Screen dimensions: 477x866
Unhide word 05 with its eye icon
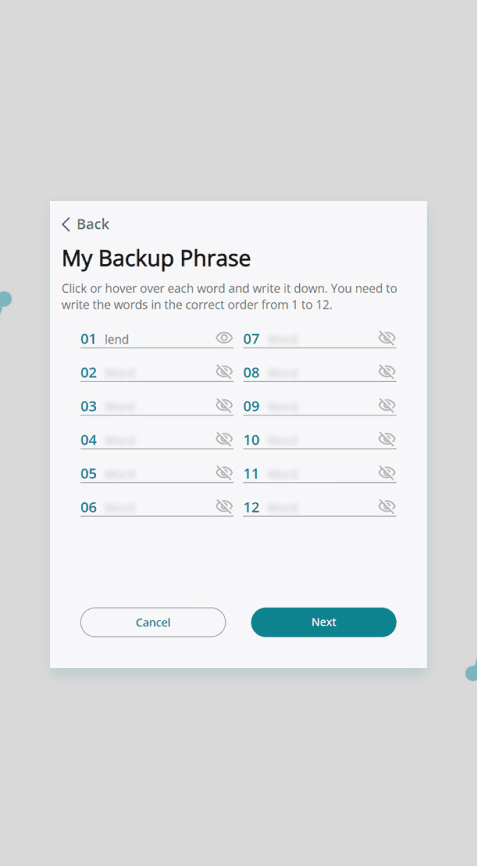click(x=224, y=473)
